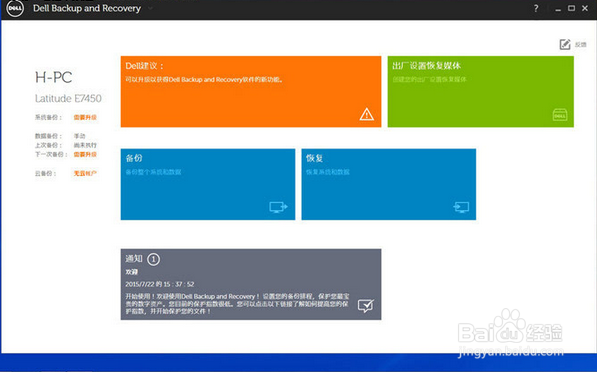Viewport: 597px width, 372px height.
Task: Click the Latitude E7450 model label
Action: [68, 99]
